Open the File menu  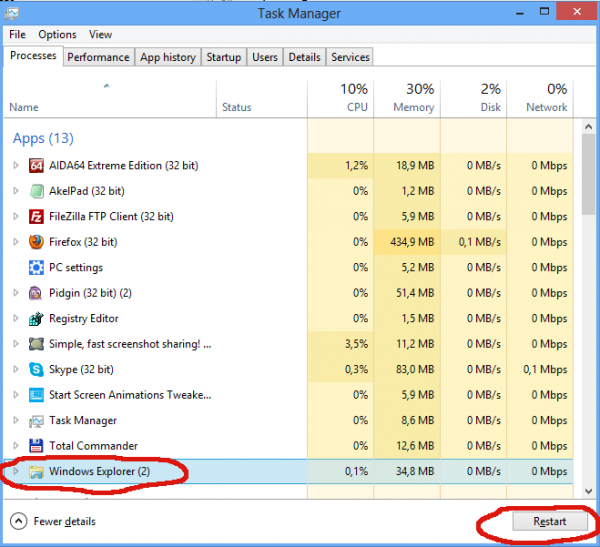tap(17, 35)
